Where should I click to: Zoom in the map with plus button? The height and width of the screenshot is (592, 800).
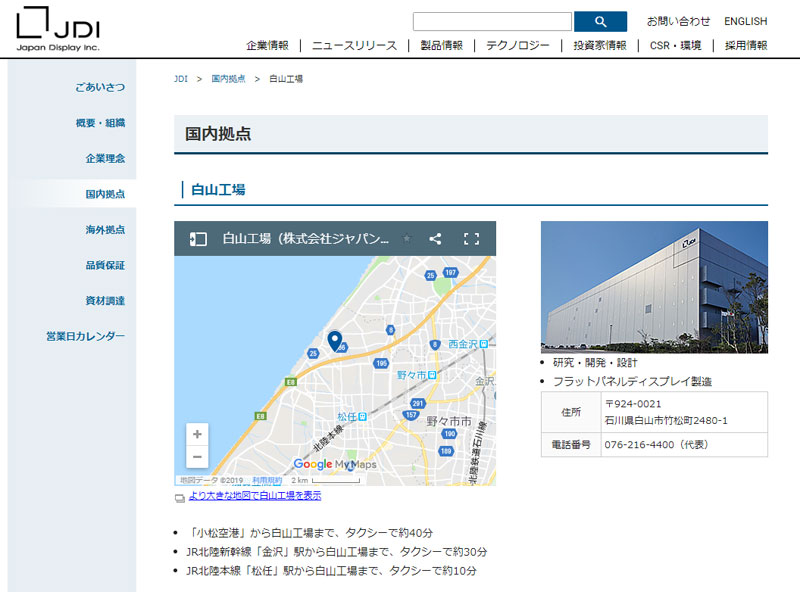click(x=197, y=435)
